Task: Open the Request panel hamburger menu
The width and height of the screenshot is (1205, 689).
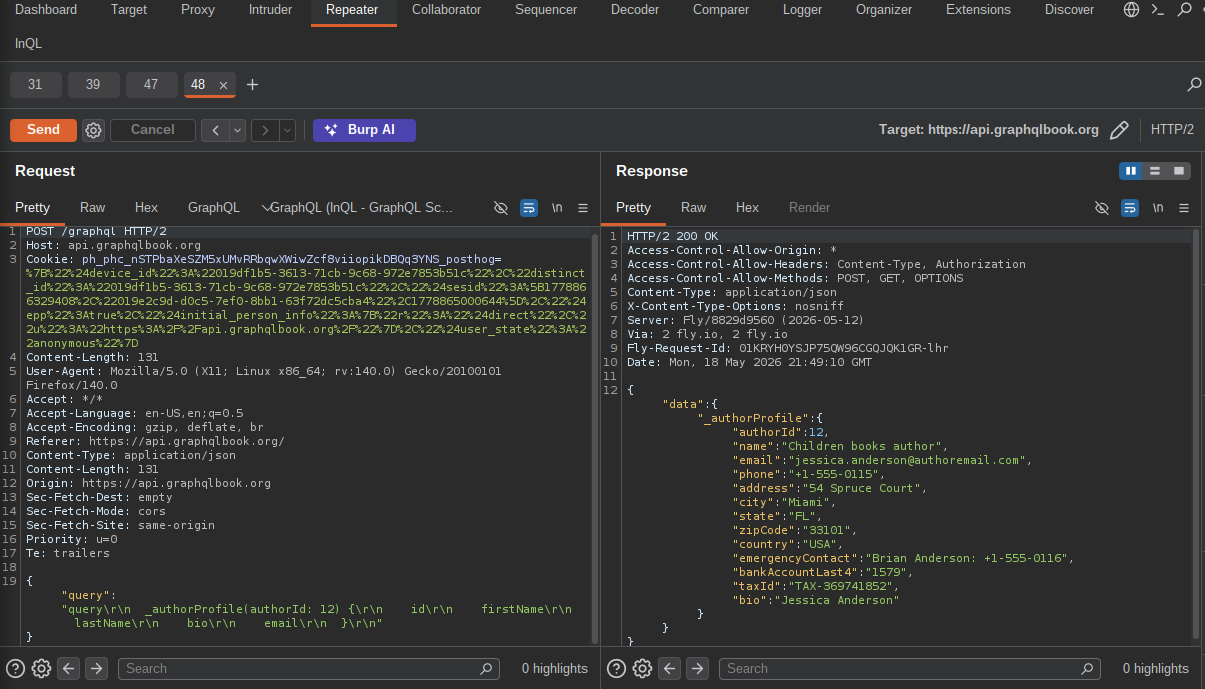Action: click(x=583, y=208)
